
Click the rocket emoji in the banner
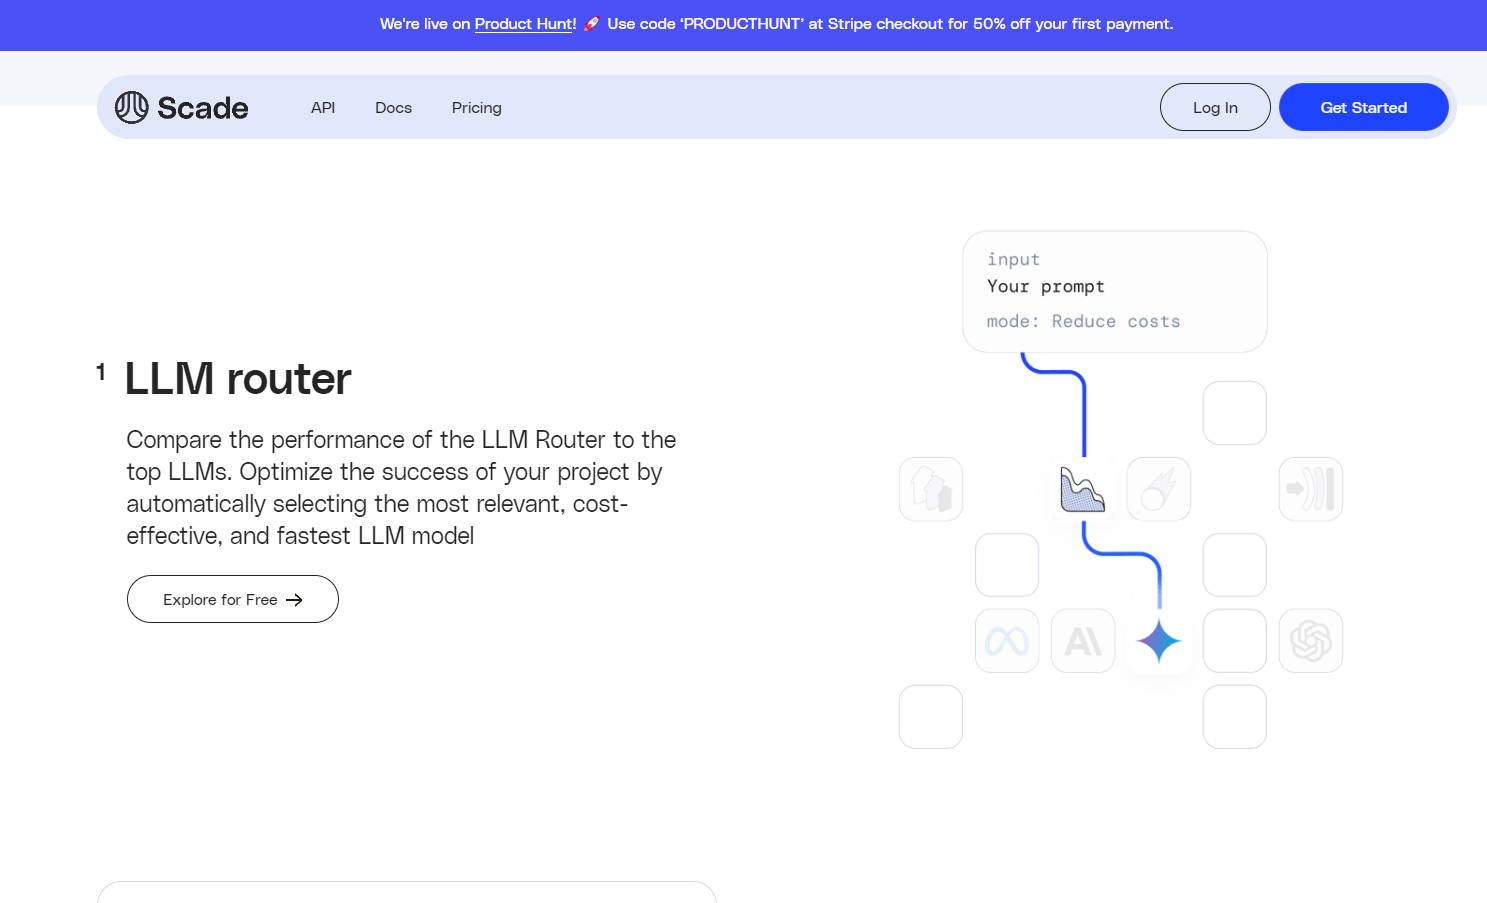[x=591, y=24]
